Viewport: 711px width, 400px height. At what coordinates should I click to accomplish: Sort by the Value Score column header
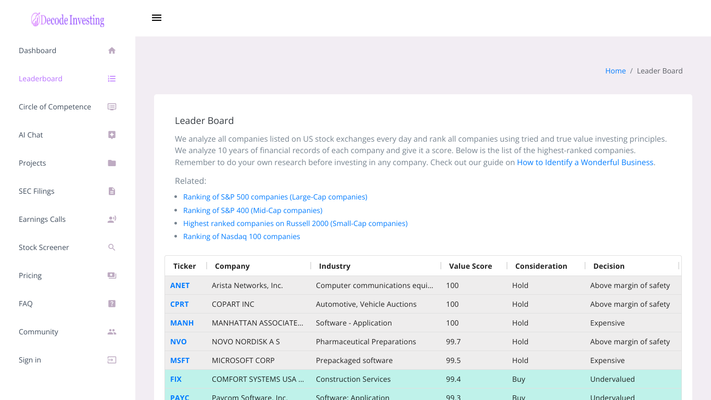[470, 266]
